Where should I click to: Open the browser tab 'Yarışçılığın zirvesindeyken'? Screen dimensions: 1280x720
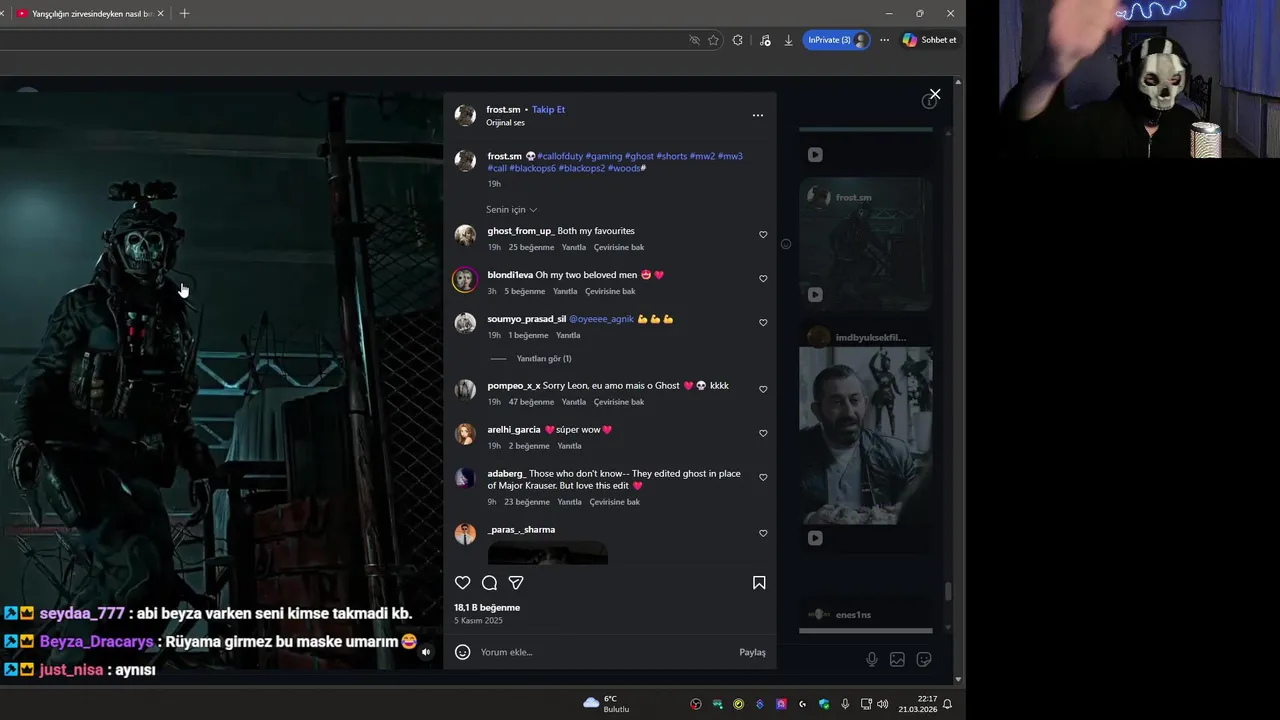90,14
